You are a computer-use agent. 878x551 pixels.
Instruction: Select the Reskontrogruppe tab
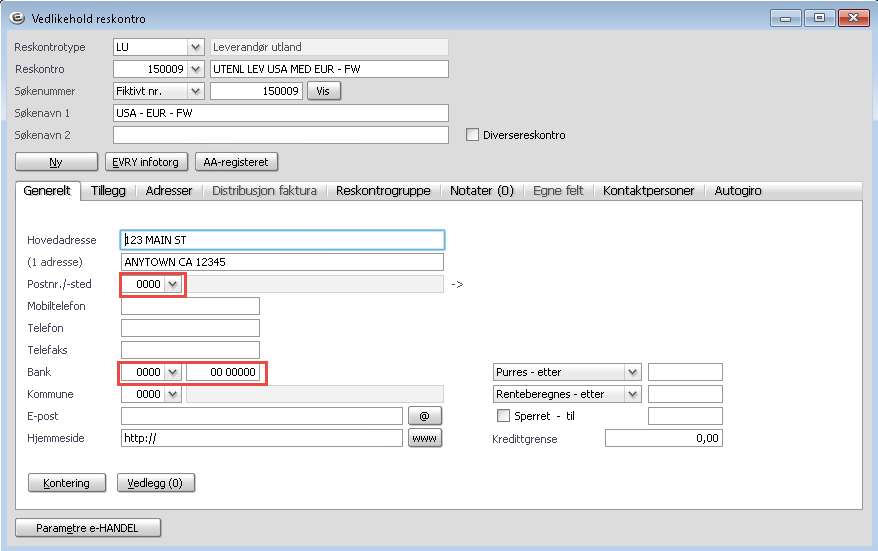pyautogui.click(x=383, y=190)
